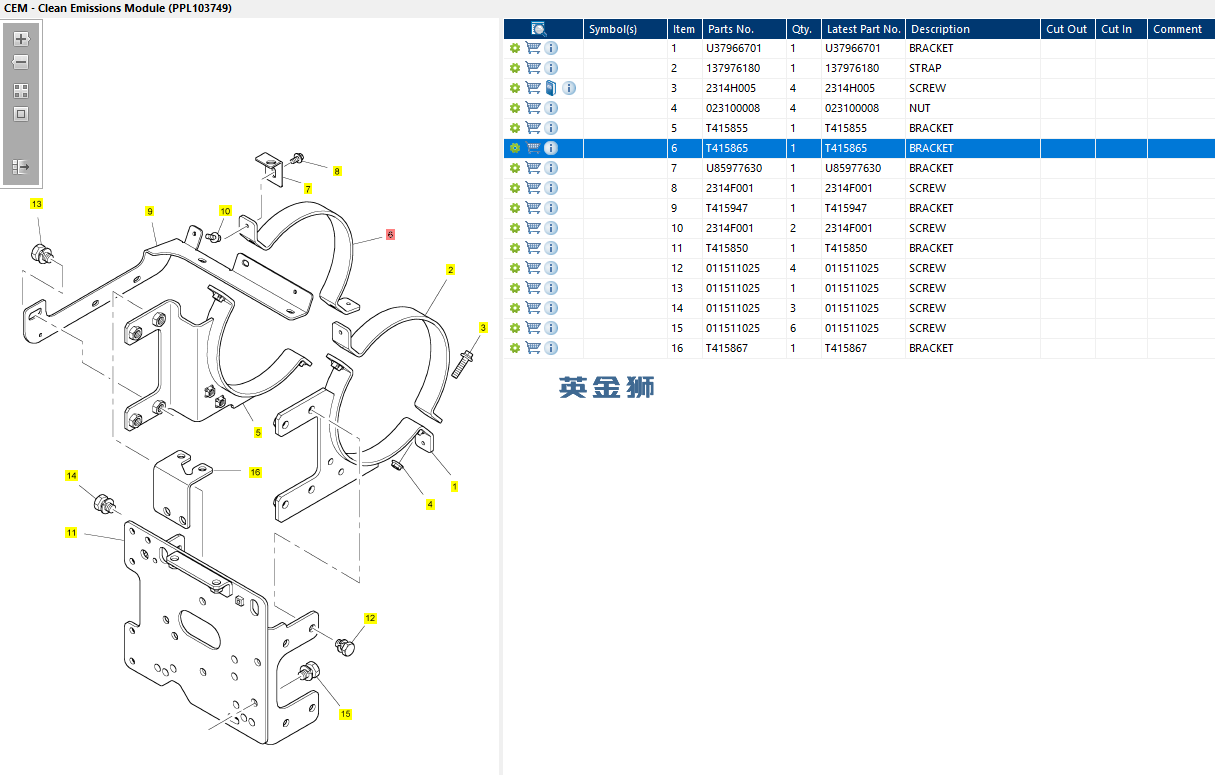Screen dimensions: 1215x775
Task: Open info for item 3 screw 2314H005
Action: (569, 88)
